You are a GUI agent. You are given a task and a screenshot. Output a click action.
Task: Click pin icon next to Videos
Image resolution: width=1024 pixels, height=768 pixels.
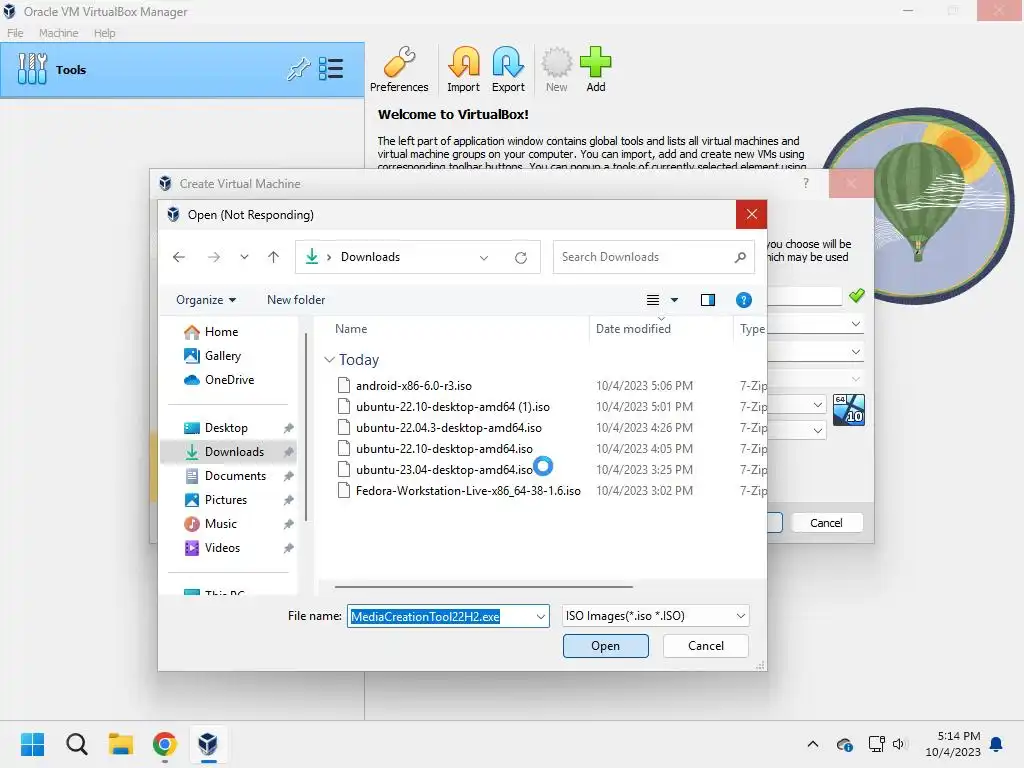click(x=288, y=548)
